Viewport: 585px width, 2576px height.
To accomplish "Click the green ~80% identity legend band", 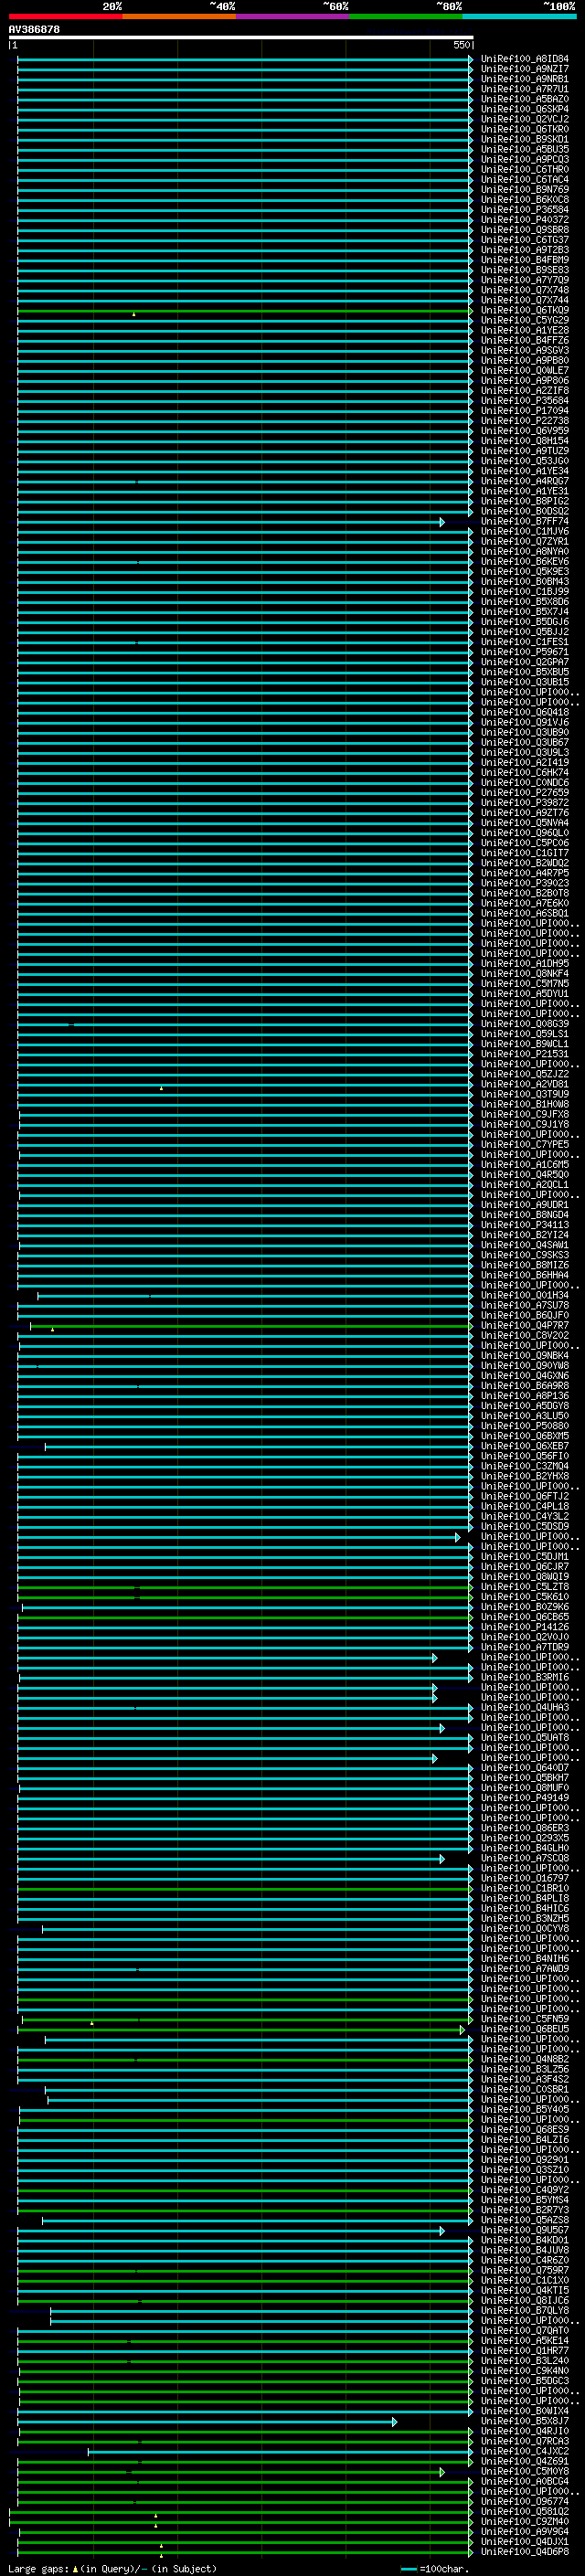I will (406, 17).
